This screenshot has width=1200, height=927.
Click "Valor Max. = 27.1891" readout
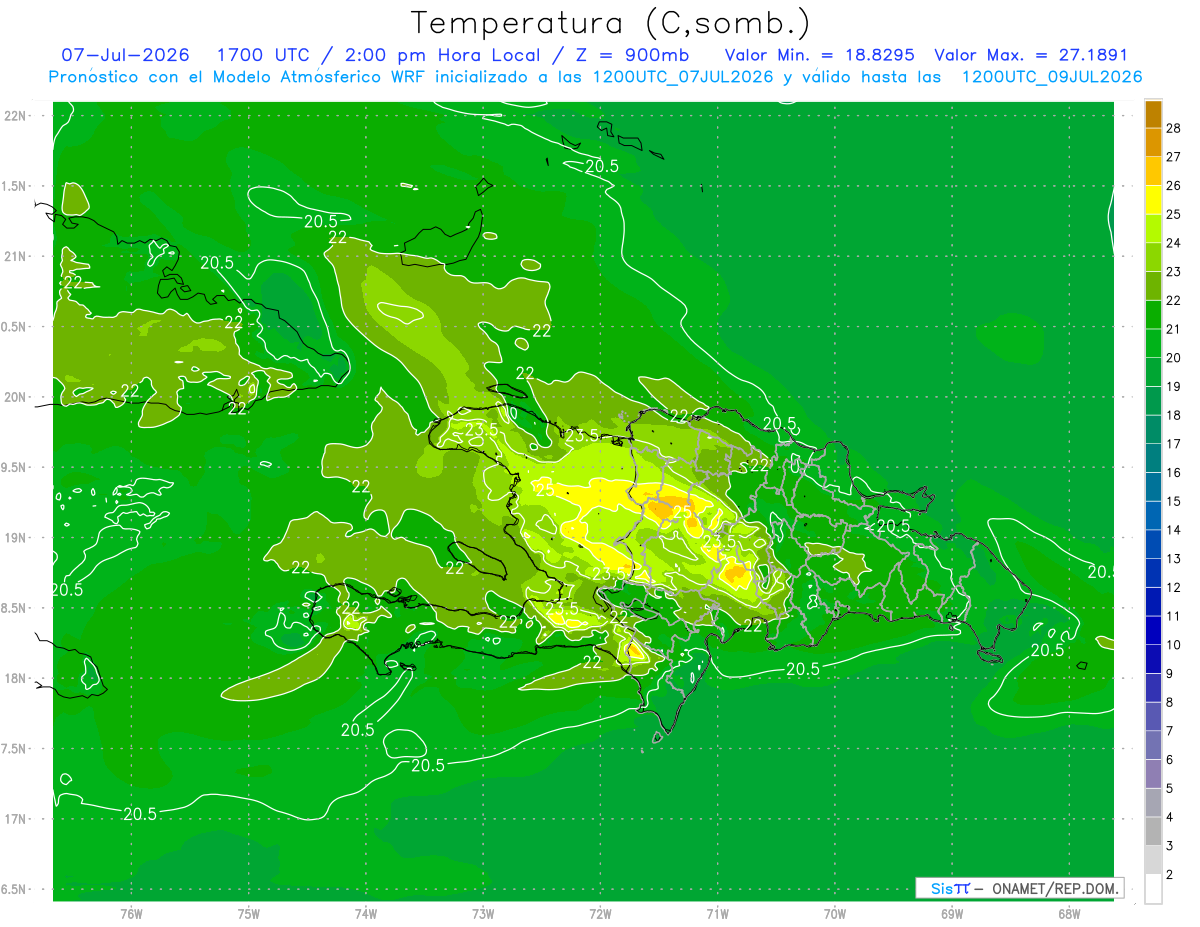[x=1031, y=56]
